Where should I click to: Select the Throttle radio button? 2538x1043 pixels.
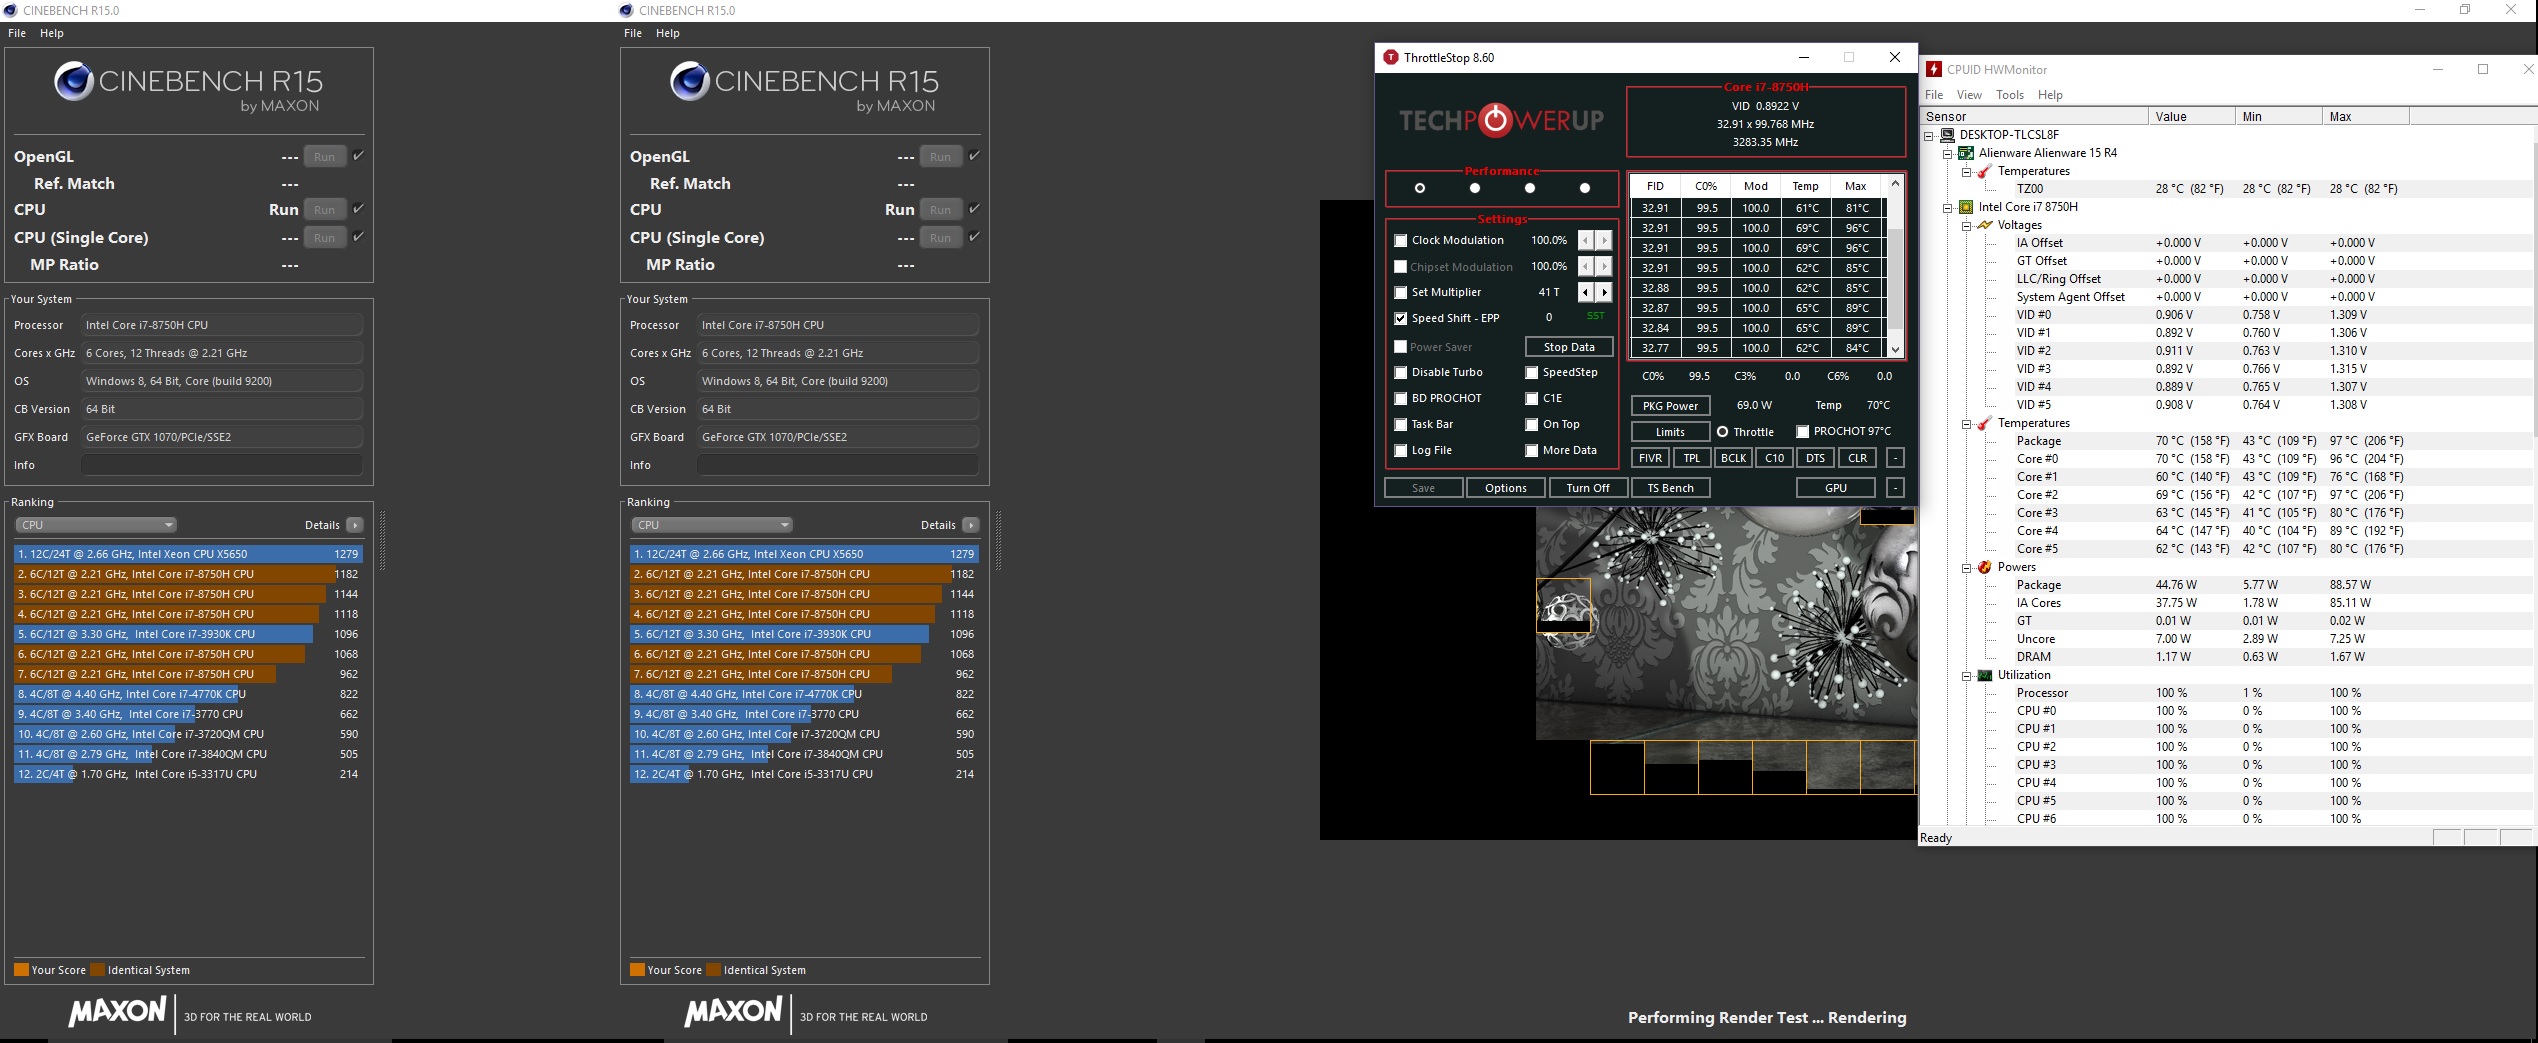tap(1722, 432)
